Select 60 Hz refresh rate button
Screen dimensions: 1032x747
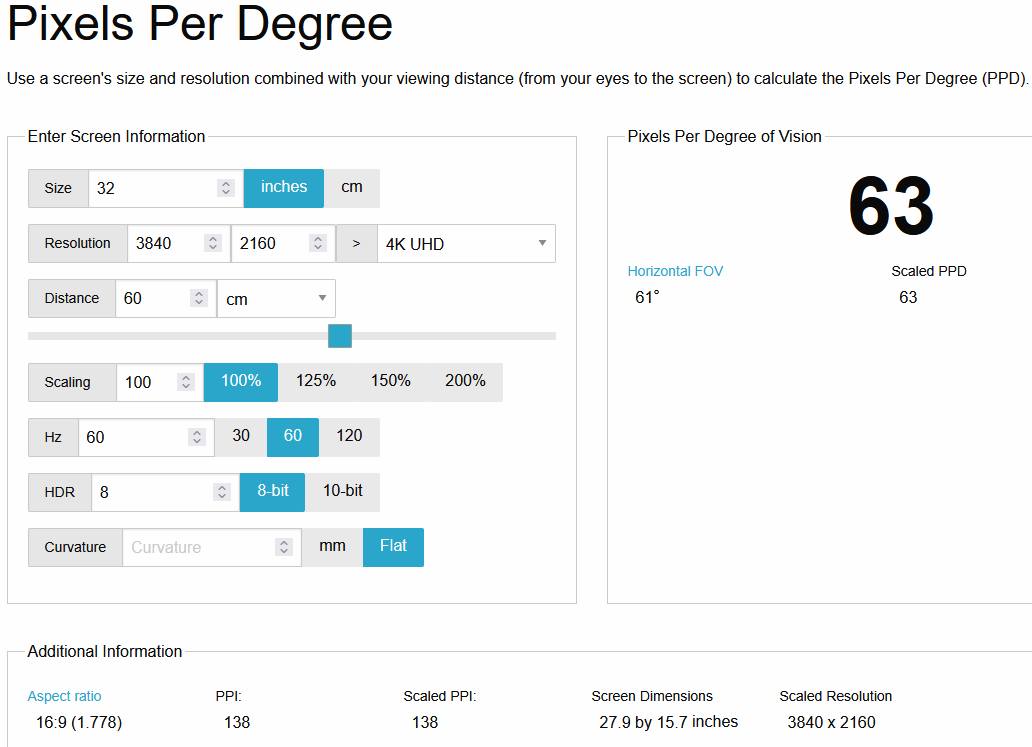[293, 437]
